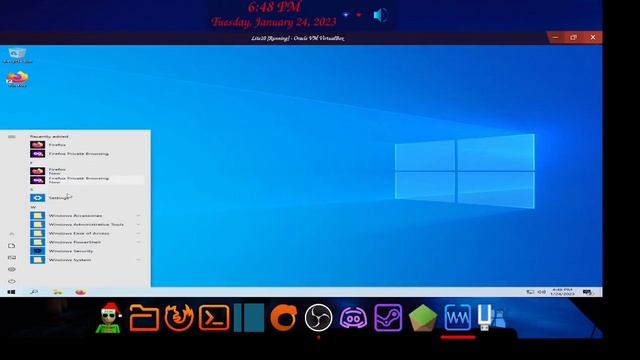The width and height of the screenshot is (640, 360).
Task: Open guest taskbar clock and date
Action: [562, 292]
